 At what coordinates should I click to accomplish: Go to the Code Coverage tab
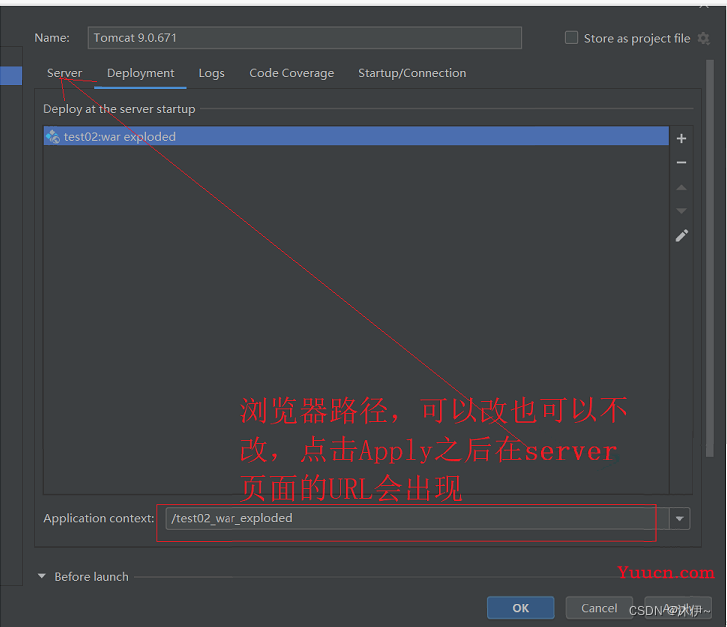[292, 73]
